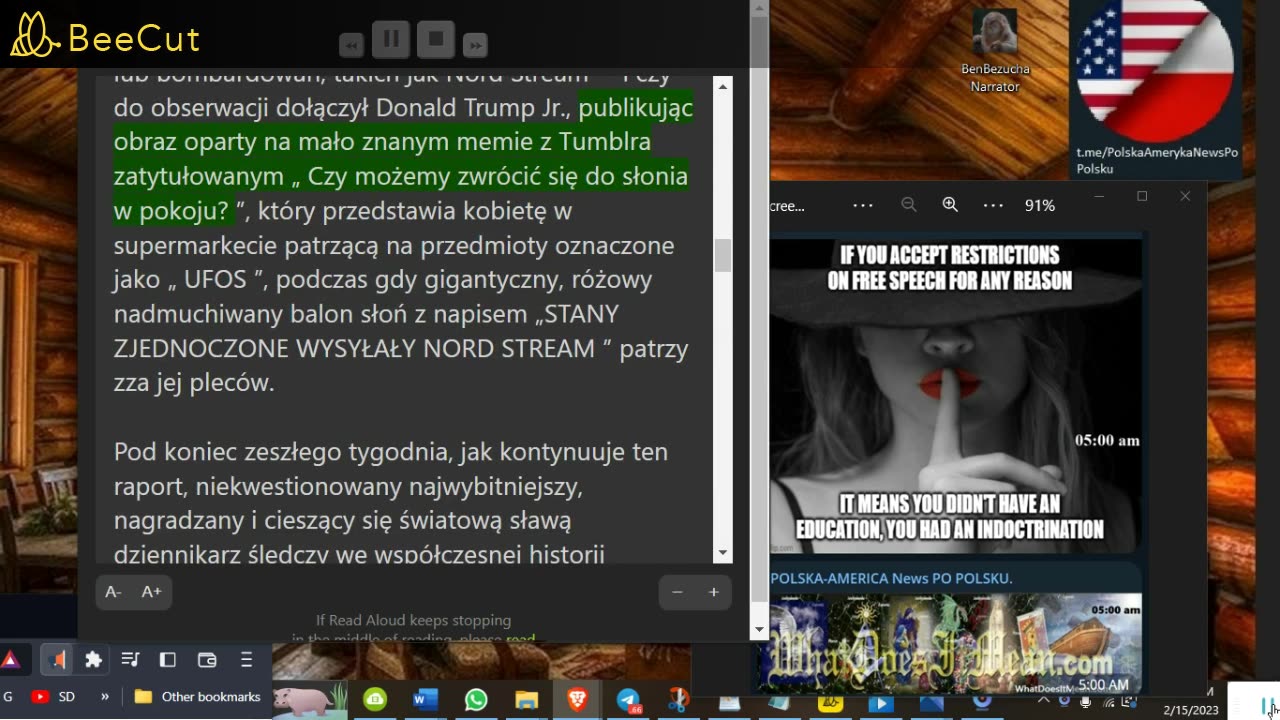
Task: Click the reader scrollbar up arrow
Action: pos(723,87)
